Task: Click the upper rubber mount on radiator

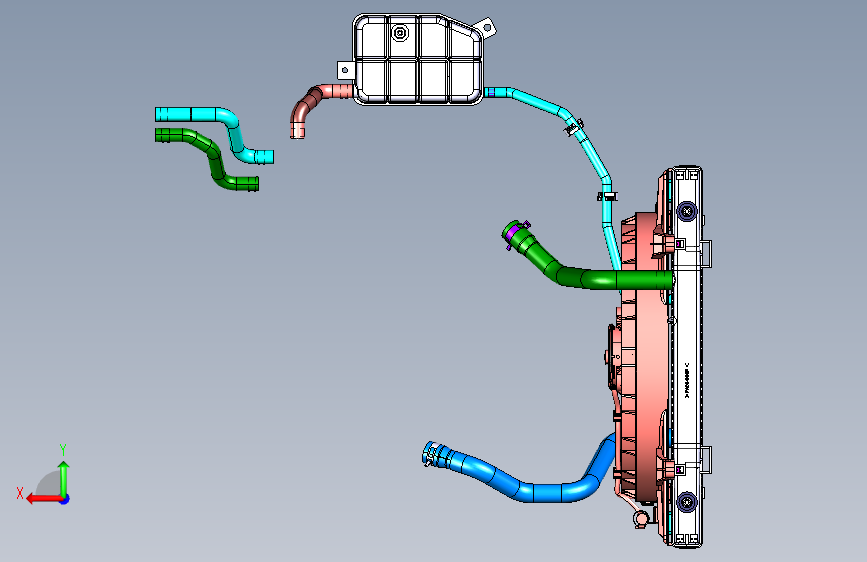Action: pos(687,211)
